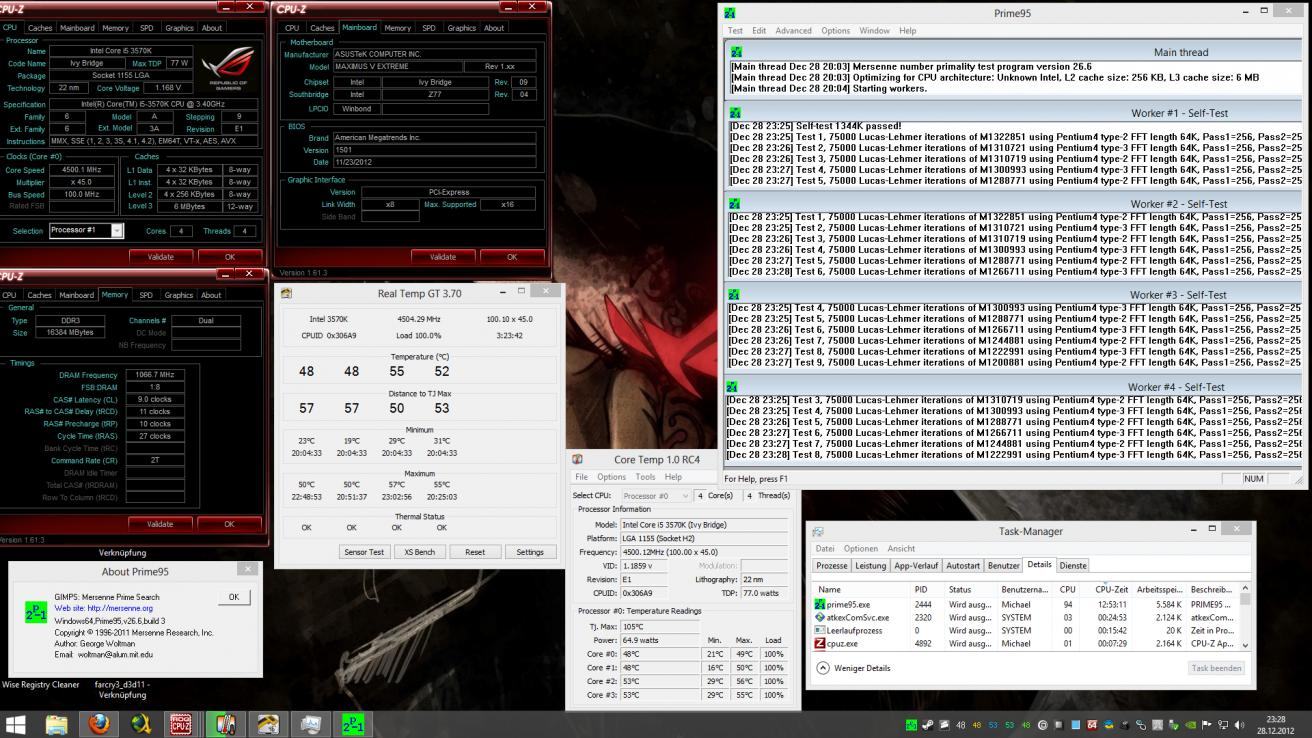Click OK in About Prime95 dialog
The height and width of the screenshot is (738, 1312).
[233, 597]
